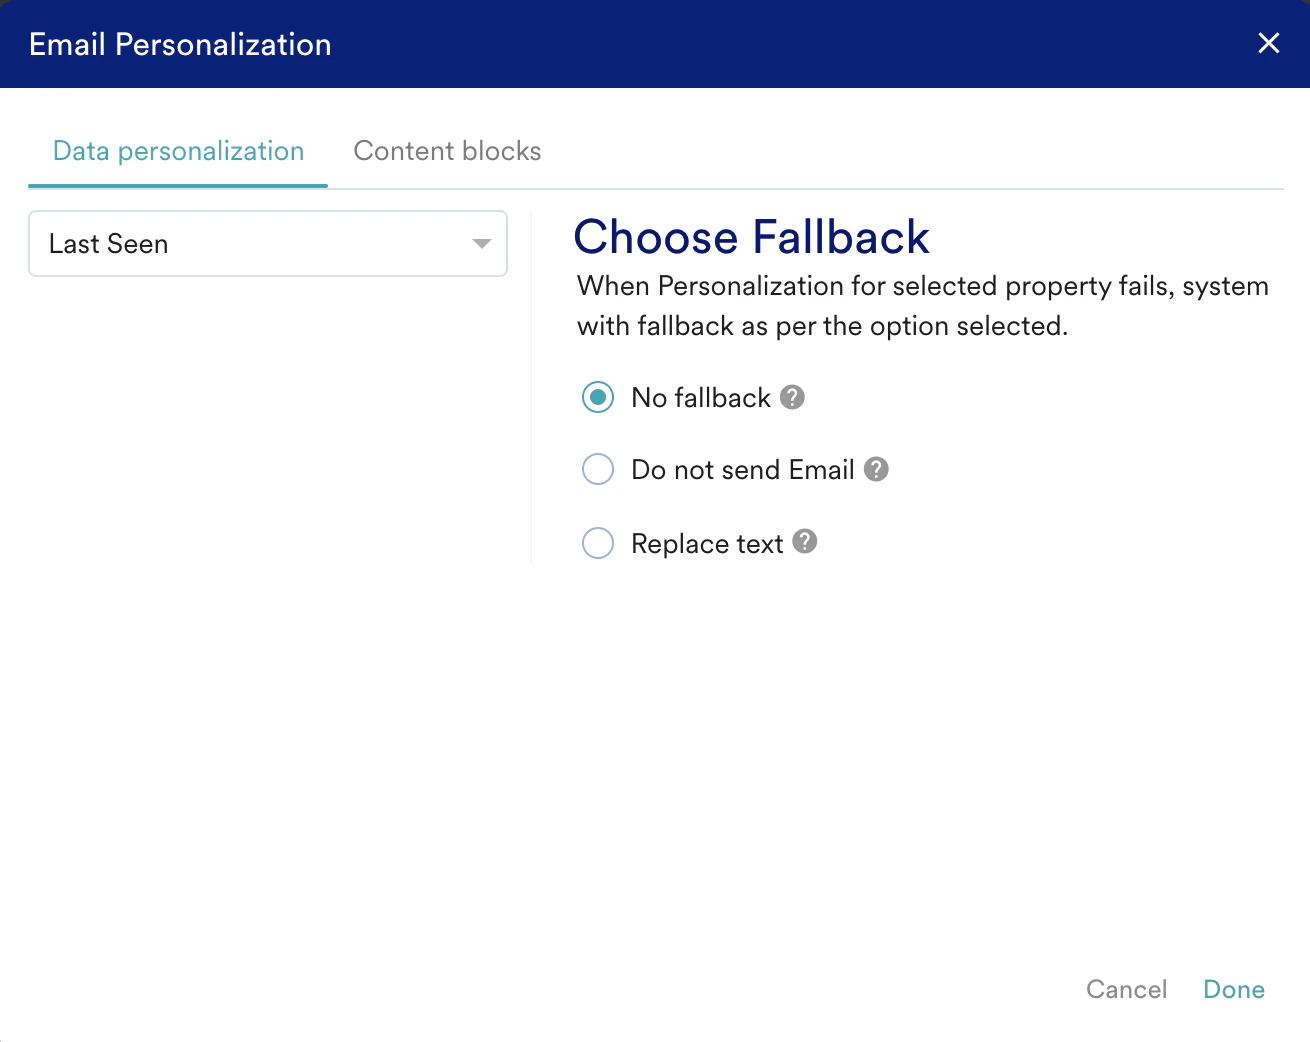
Task: Open the Last Seen property dropdown
Action: pyautogui.click(x=267, y=244)
